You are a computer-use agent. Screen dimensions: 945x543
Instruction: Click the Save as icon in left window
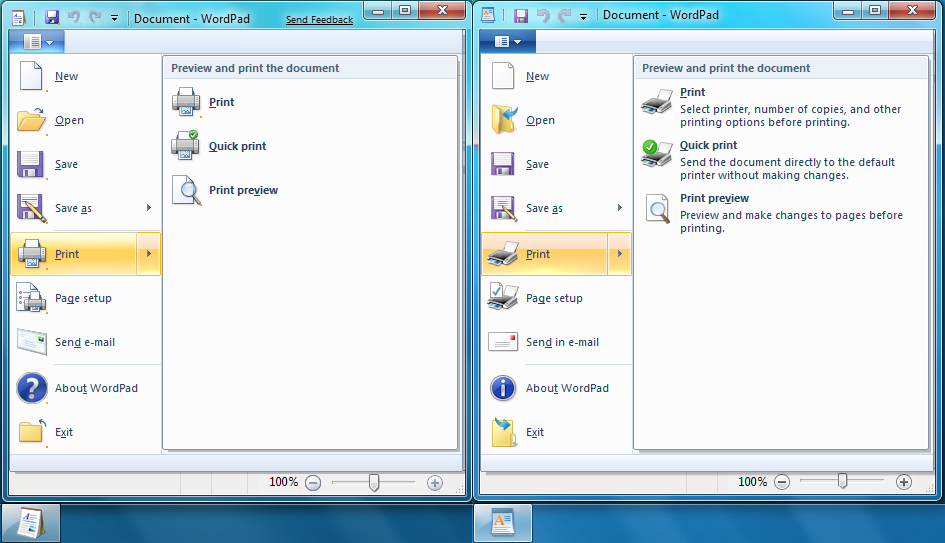click(x=31, y=208)
